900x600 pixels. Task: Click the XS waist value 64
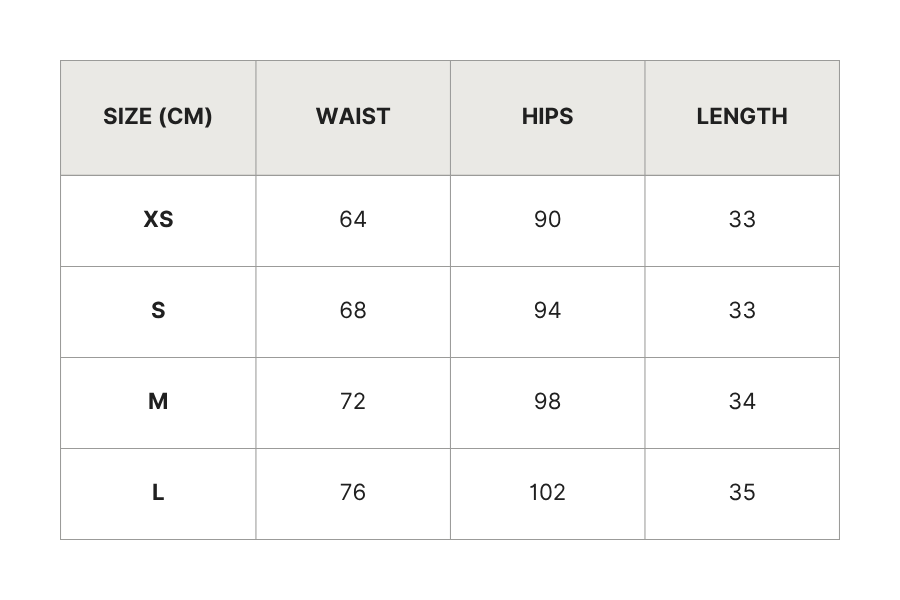353,219
